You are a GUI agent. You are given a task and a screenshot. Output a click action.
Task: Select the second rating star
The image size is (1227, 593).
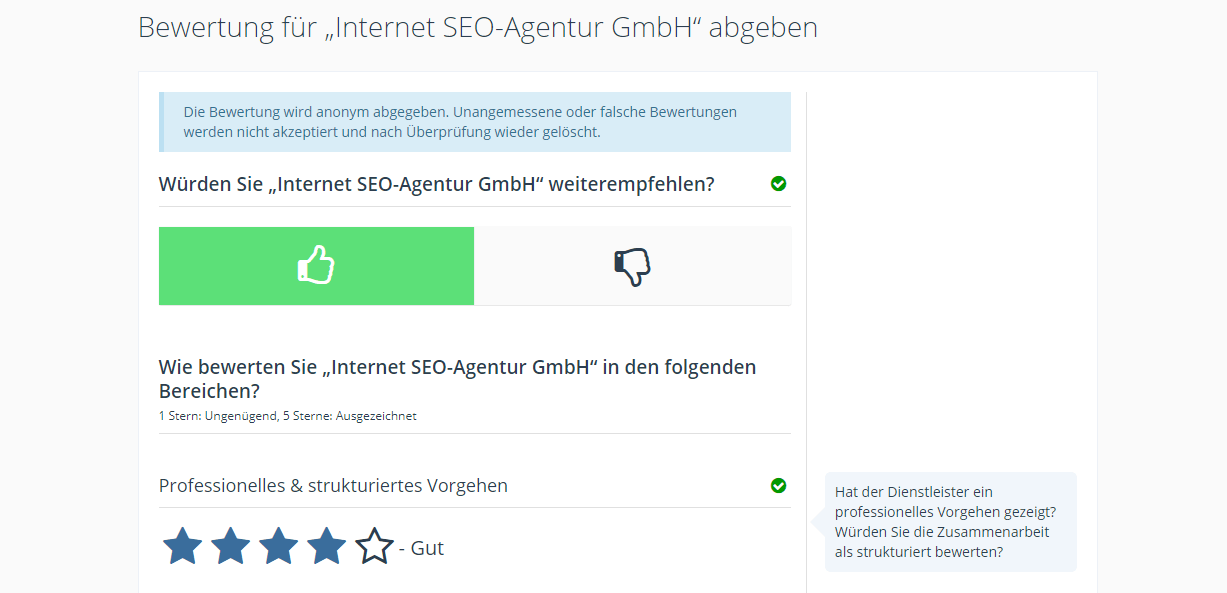tap(231, 547)
